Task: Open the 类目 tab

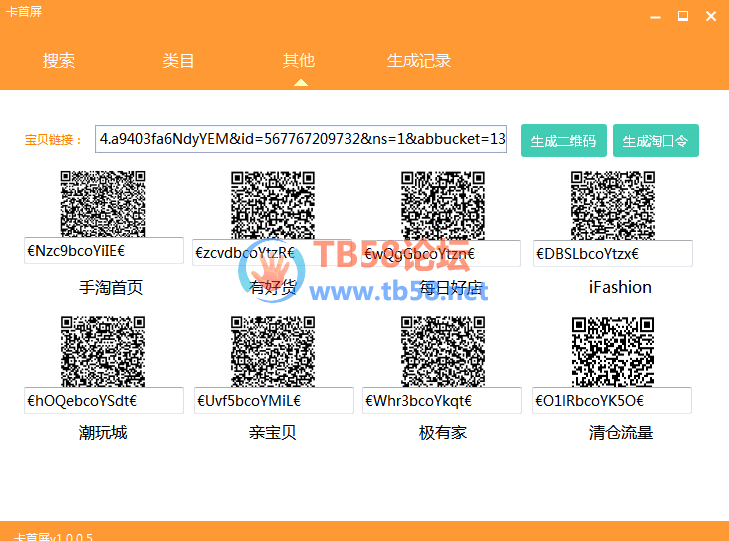Action: [x=178, y=61]
